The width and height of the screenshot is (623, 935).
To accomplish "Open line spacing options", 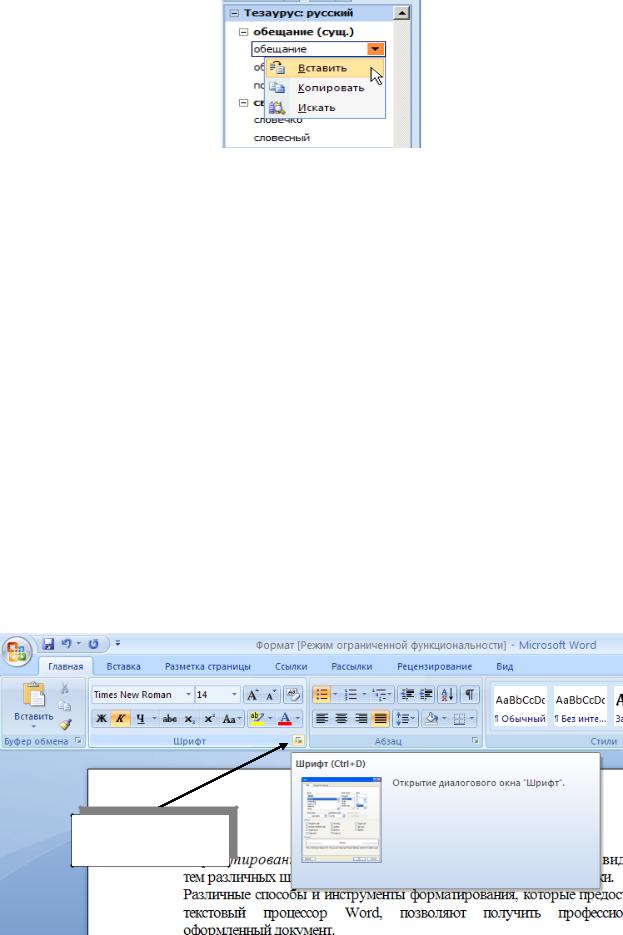I will pos(405,719).
